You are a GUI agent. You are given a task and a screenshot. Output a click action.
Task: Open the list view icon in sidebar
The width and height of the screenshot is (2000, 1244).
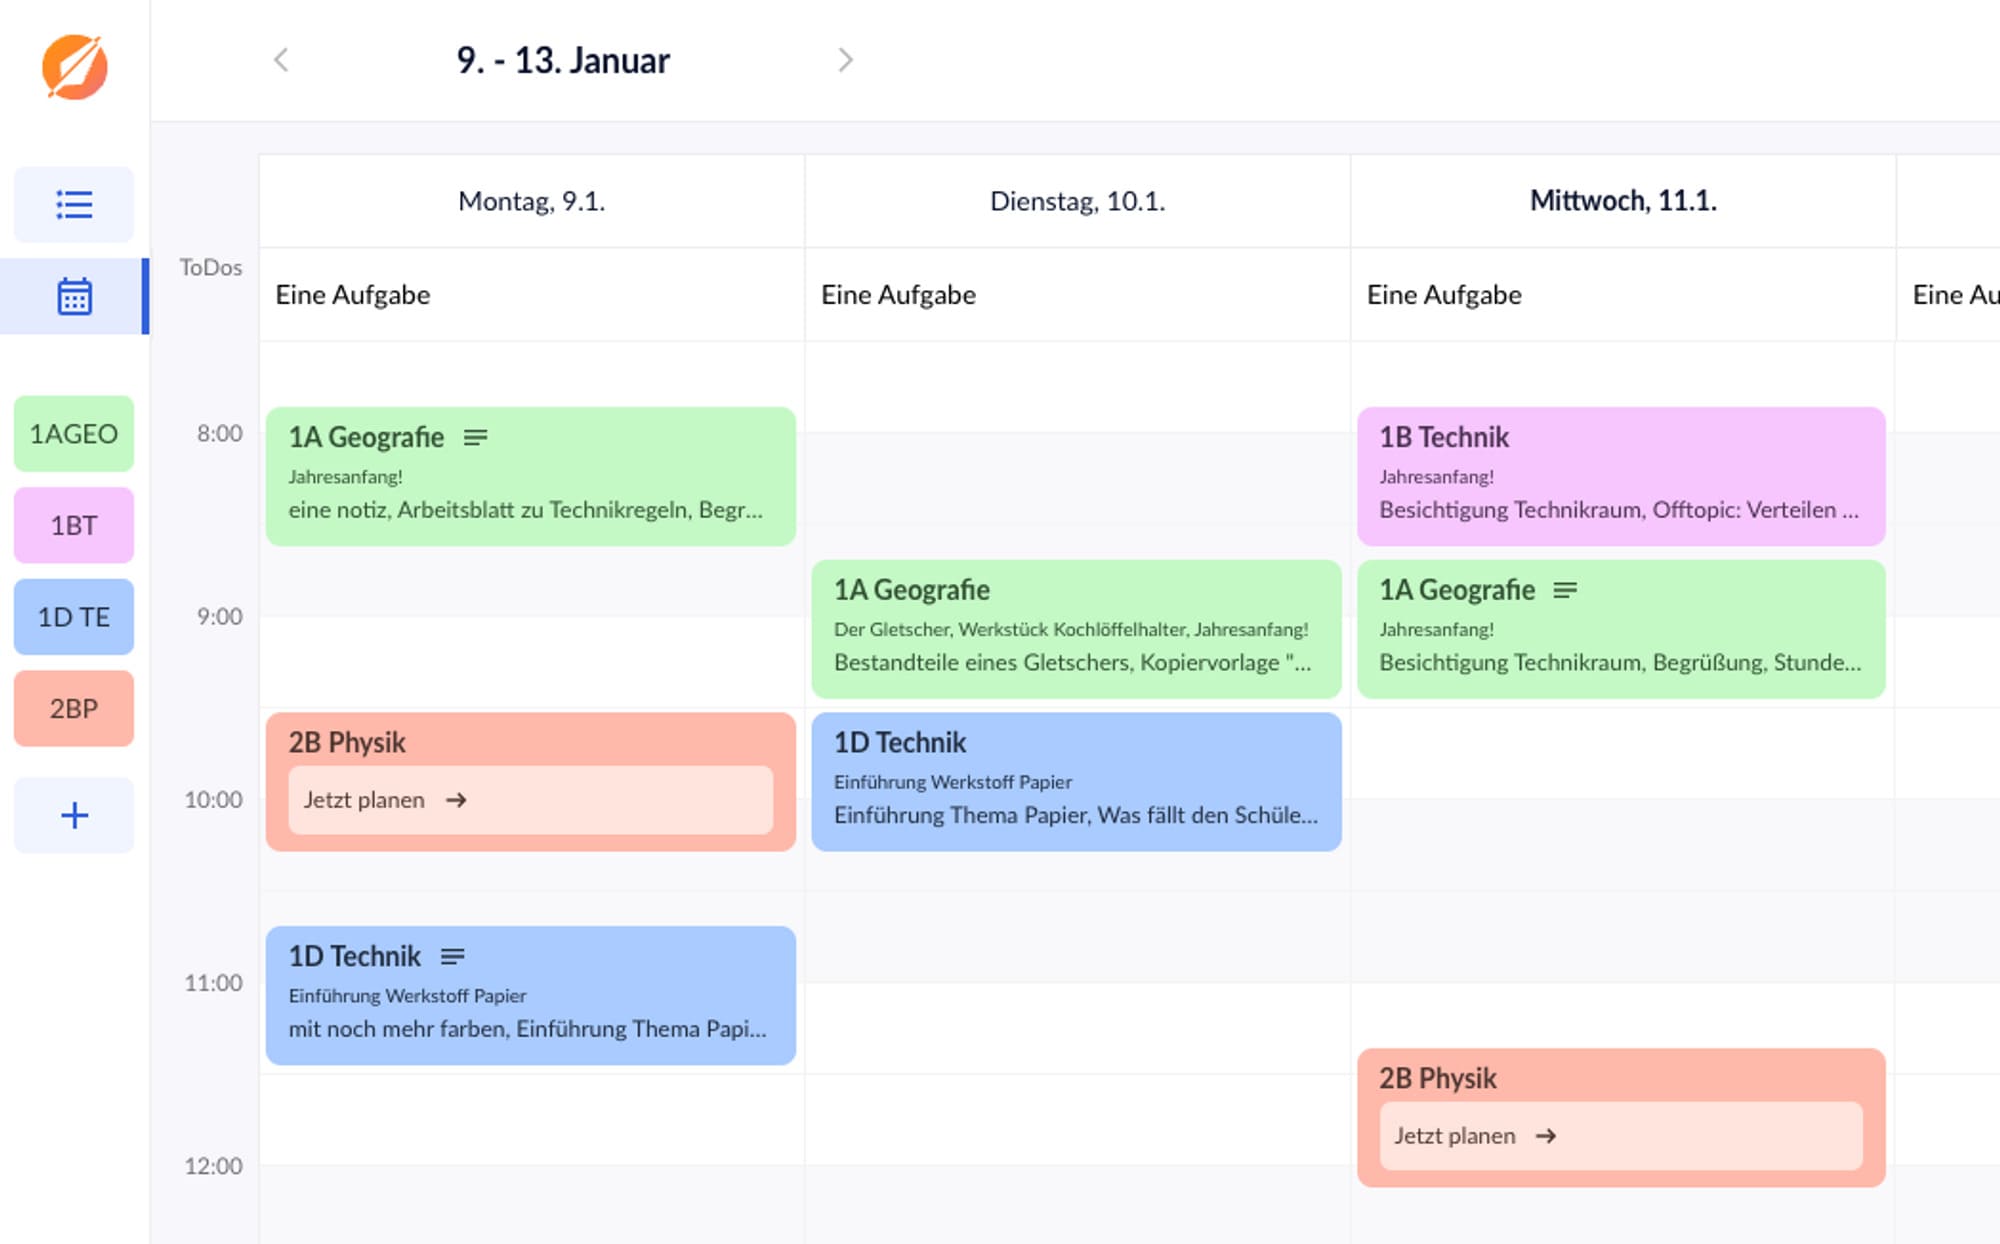74,205
